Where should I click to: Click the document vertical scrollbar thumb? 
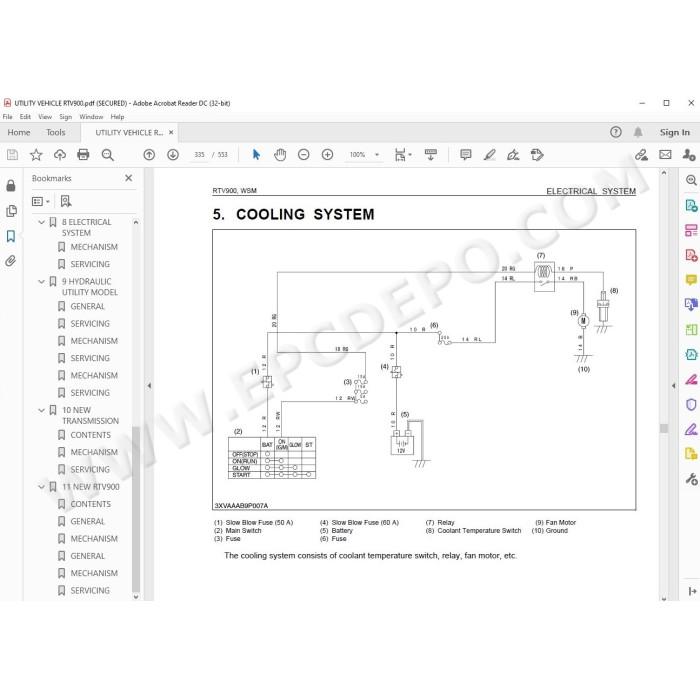click(664, 429)
